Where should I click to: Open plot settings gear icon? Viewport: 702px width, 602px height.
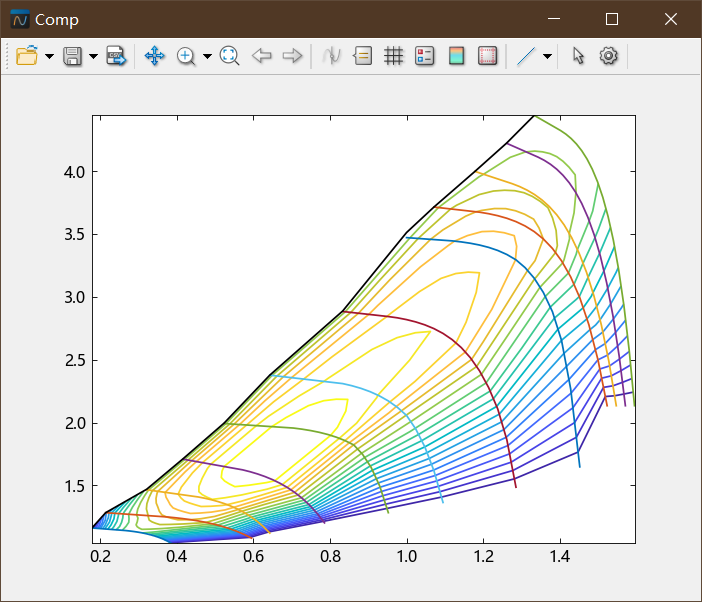(608, 56)
